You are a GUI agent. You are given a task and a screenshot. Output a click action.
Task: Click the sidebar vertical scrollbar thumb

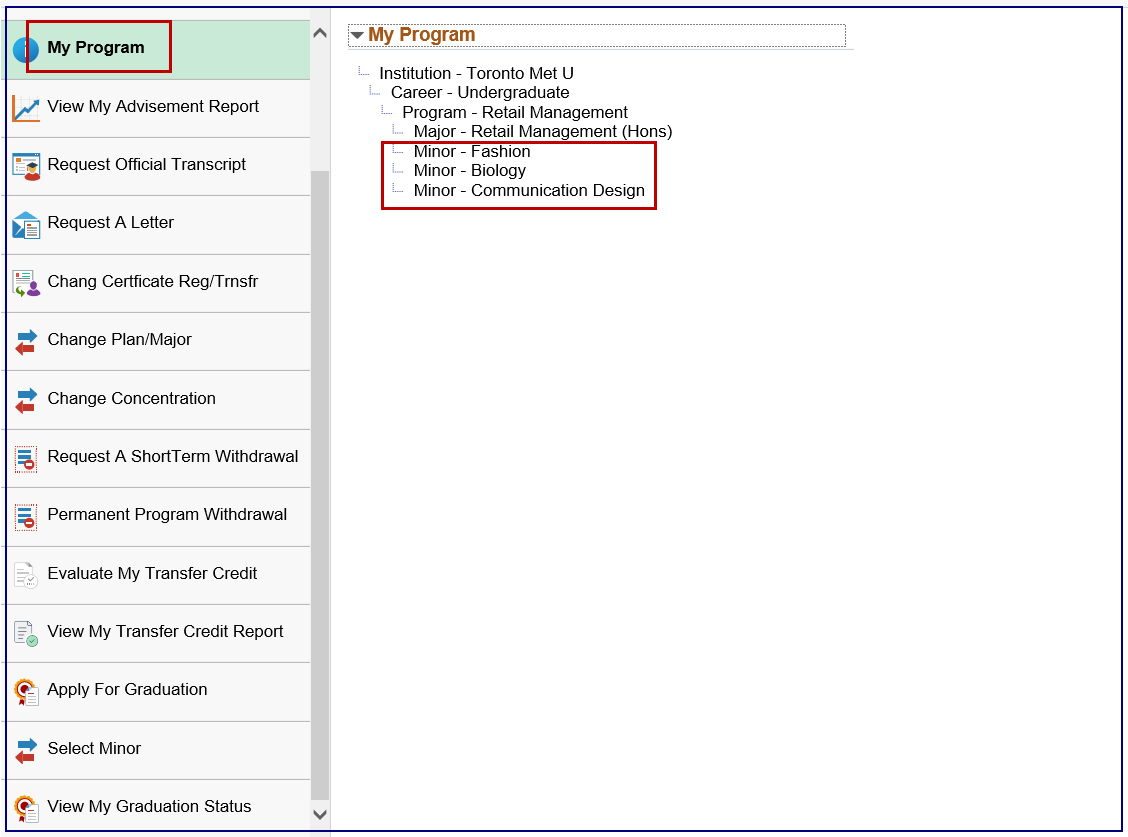point(320,480)
